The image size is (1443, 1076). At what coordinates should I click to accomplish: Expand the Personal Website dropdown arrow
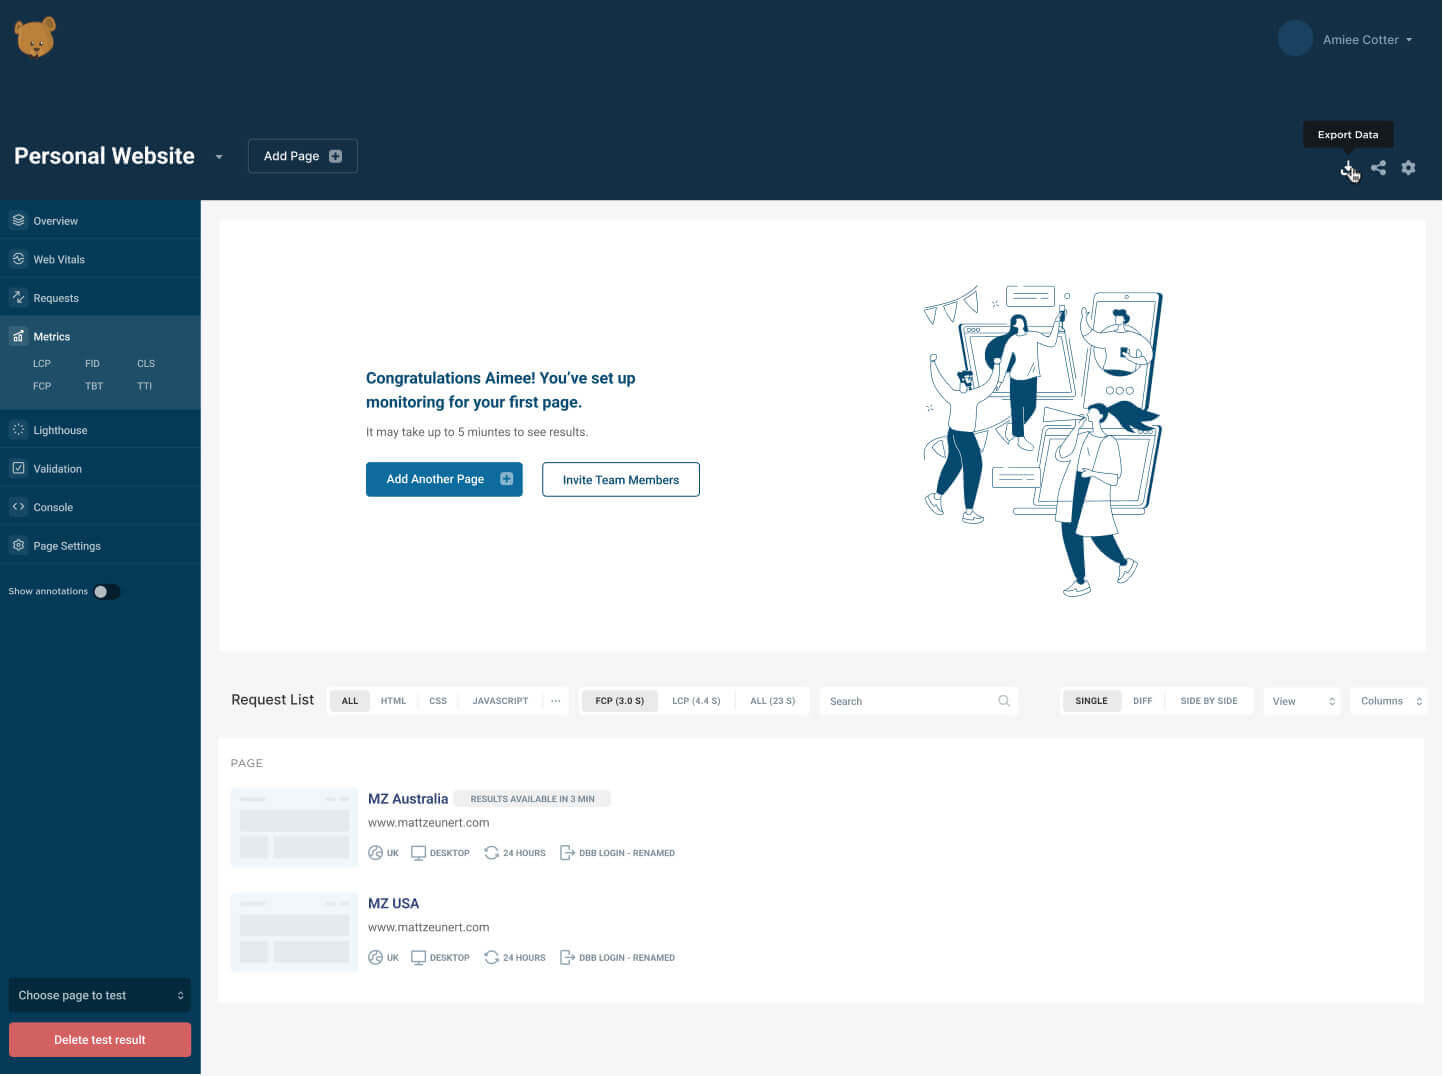click(219, 157)
